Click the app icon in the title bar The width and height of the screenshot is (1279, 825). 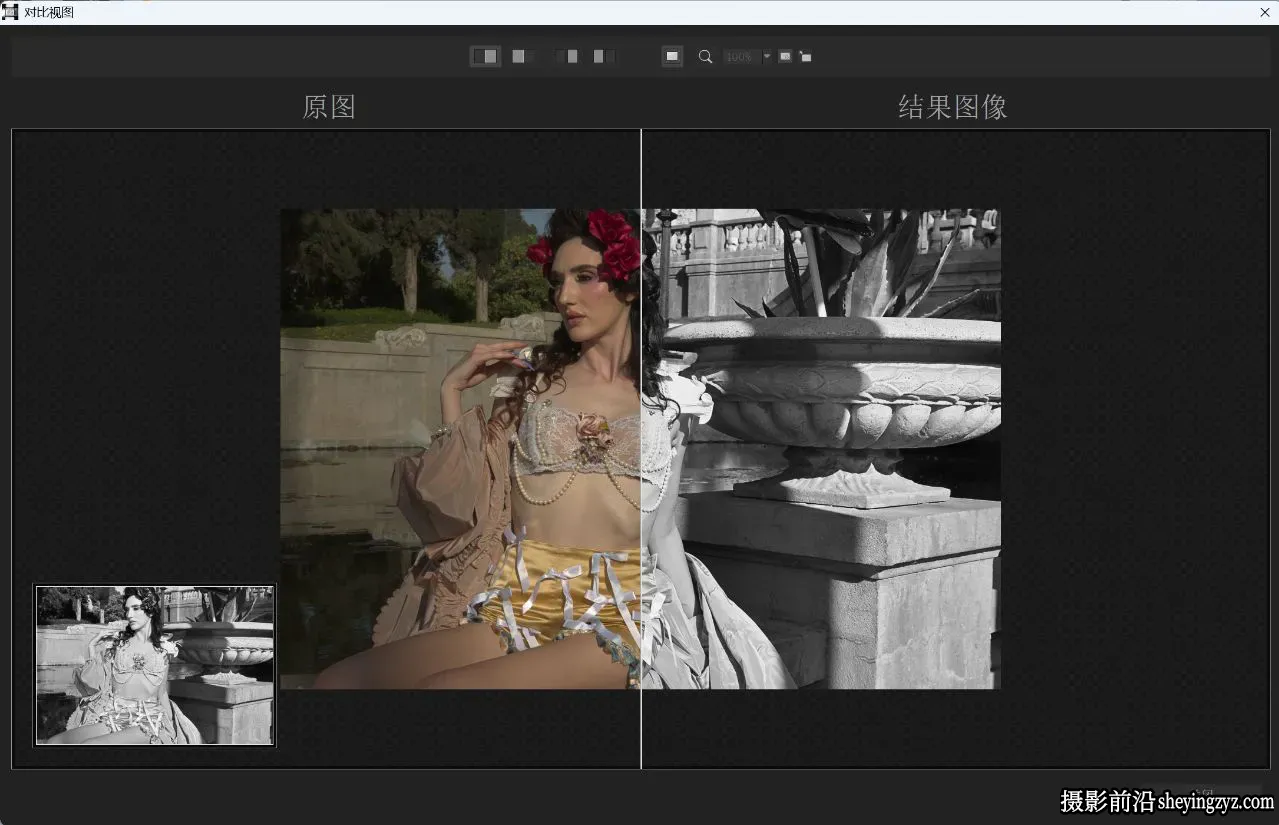[10, 12]
